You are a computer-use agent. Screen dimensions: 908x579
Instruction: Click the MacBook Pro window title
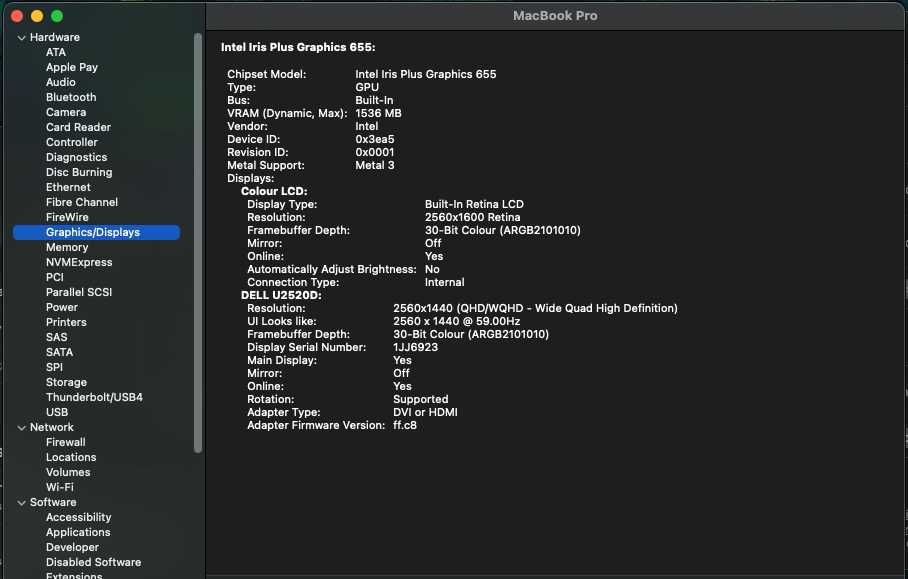(555, 16)
